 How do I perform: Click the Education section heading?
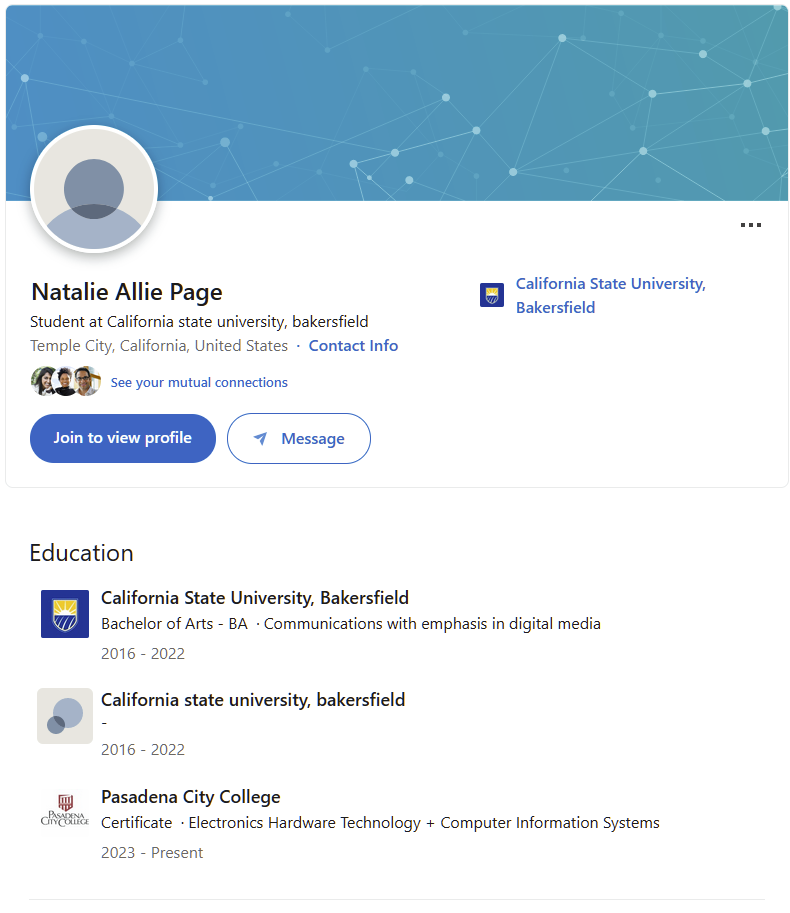tap(81, 553)
